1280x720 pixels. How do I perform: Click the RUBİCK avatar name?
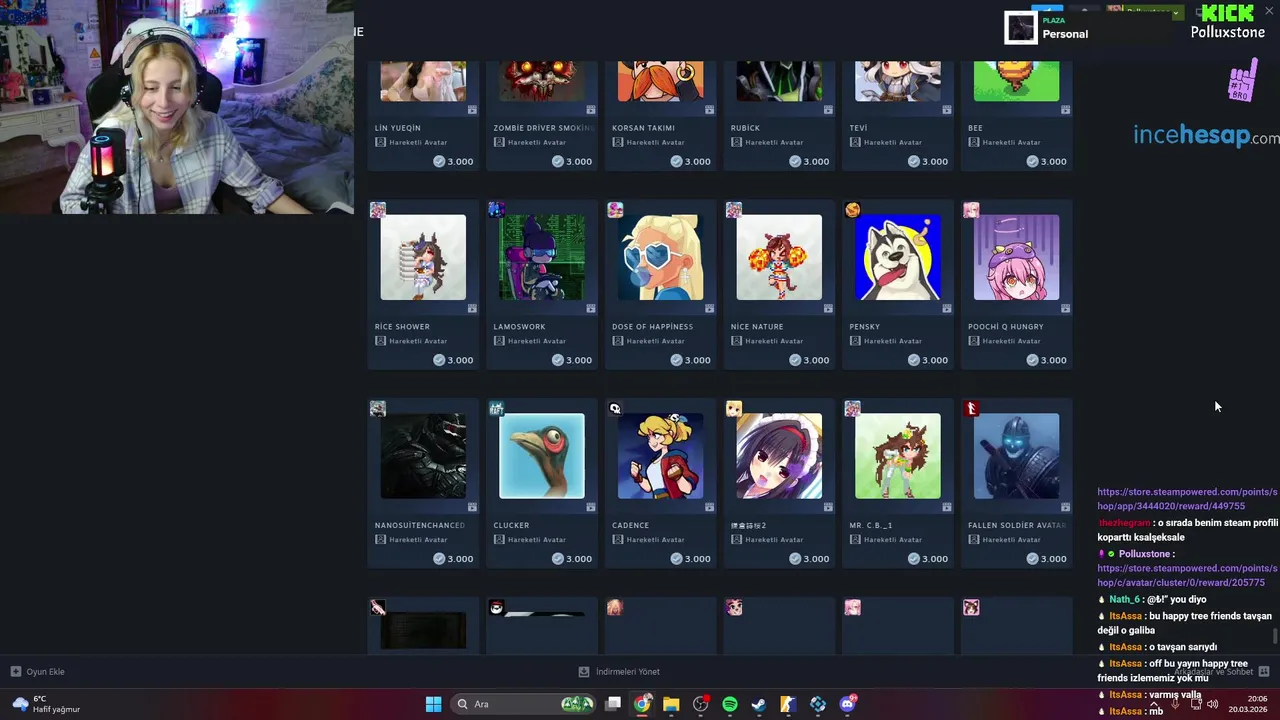pyautogui.click(x=746, y=128)
